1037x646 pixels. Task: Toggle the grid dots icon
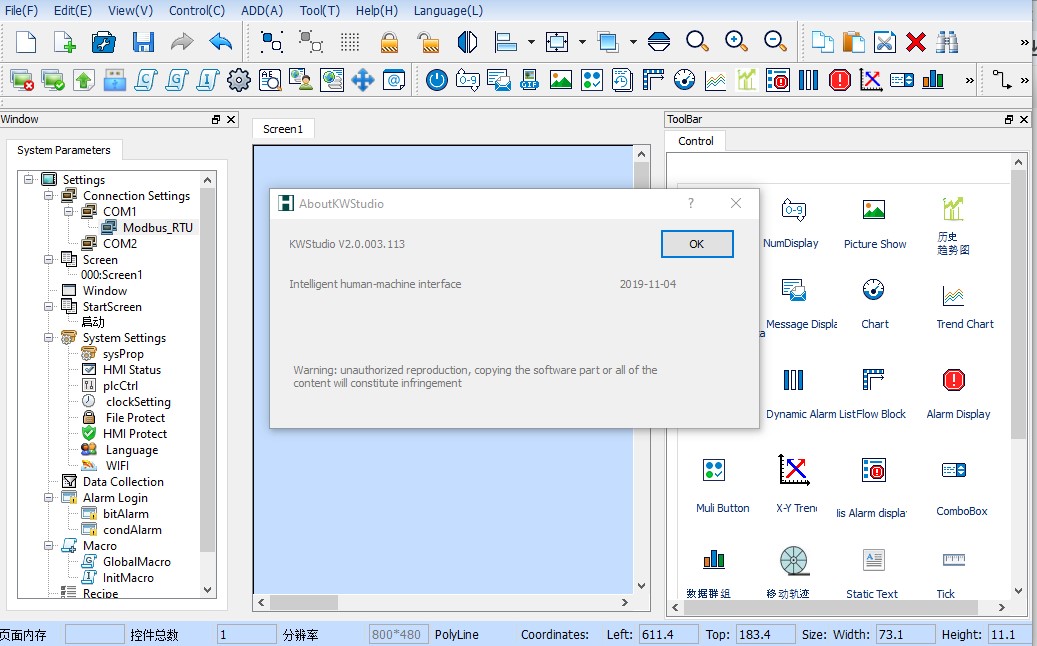(350, 42)
